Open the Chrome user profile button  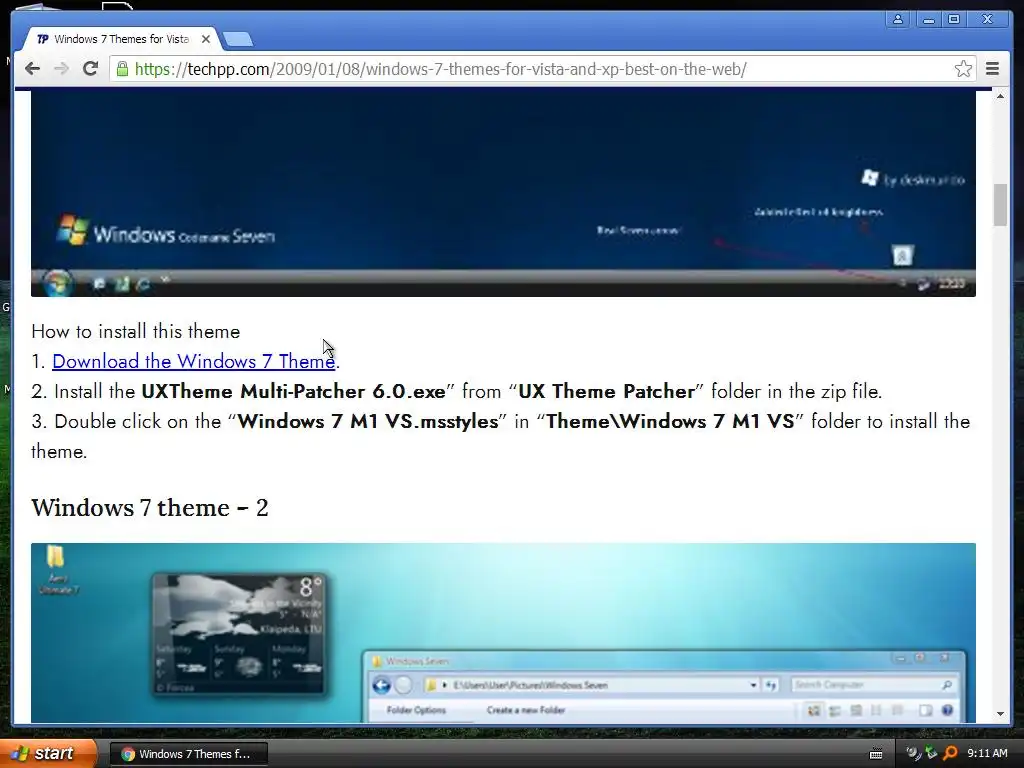[898, 20]
